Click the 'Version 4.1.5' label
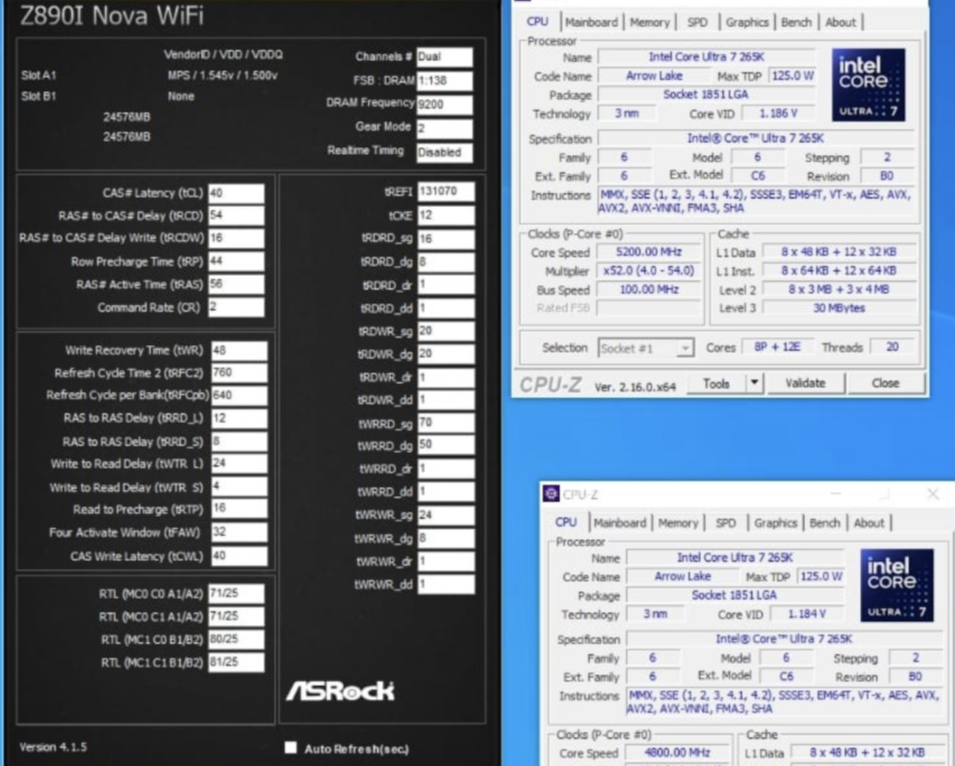Viewport: 955px width, 766px height. pyautogui.click(x=53, y=747)
